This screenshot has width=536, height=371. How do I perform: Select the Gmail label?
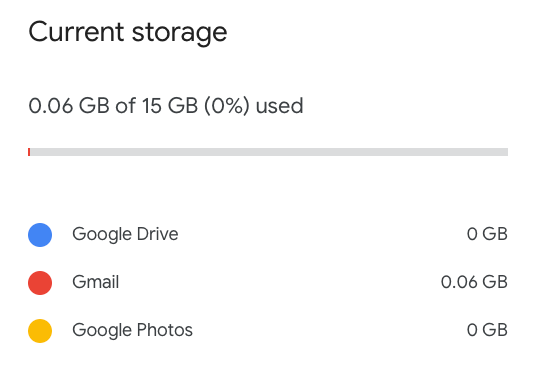96,282
